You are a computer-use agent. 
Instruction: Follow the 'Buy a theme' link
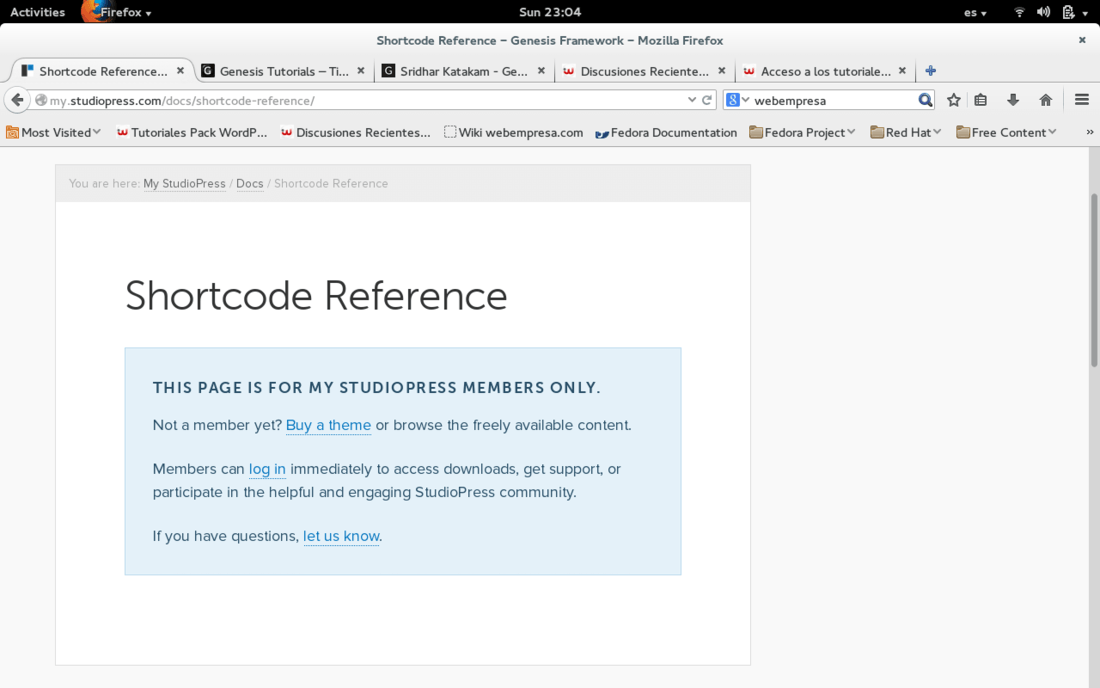[328, 425]
